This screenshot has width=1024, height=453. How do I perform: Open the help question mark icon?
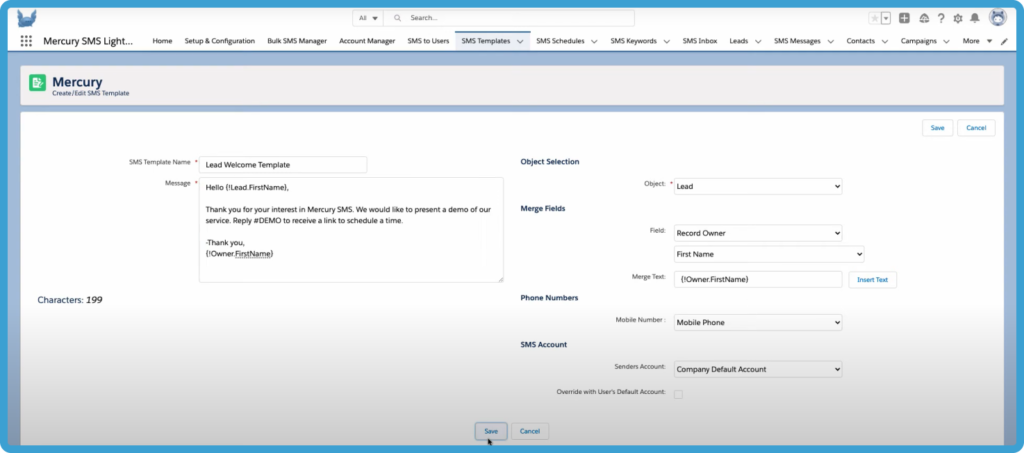pyautogui.click(x=941, y=18)
